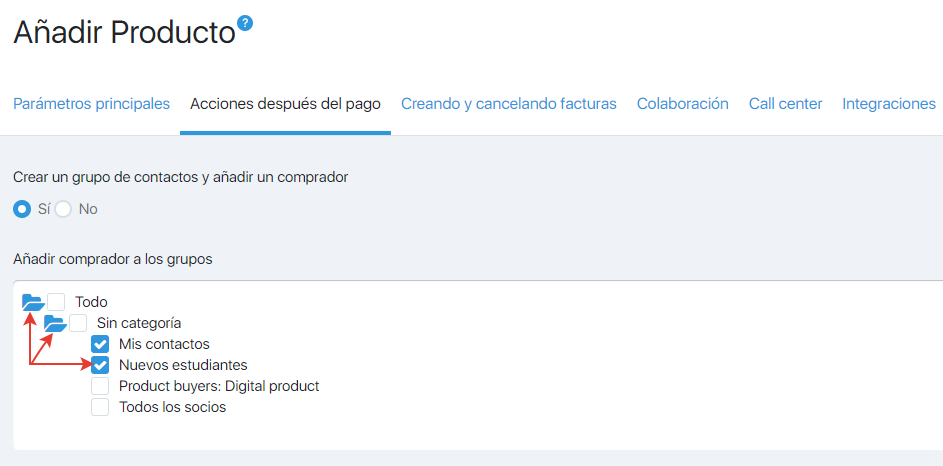Collapse the Sin categoría folder icon
943x466 pixels.
pyautogui.click(x=55, y=323)
